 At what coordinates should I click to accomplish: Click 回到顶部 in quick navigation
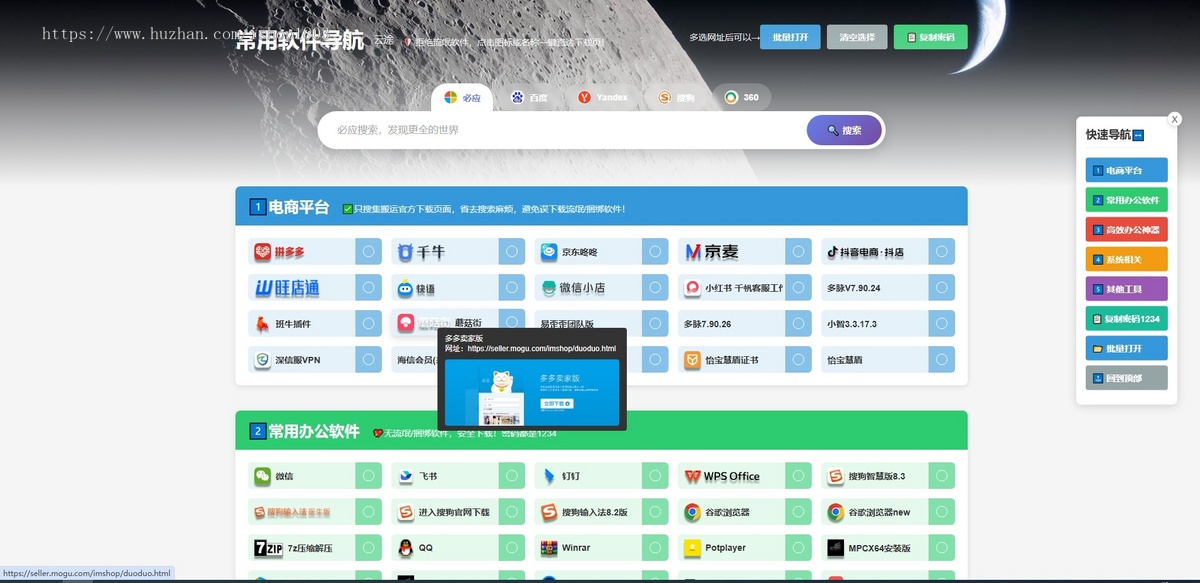point(1126,379)
